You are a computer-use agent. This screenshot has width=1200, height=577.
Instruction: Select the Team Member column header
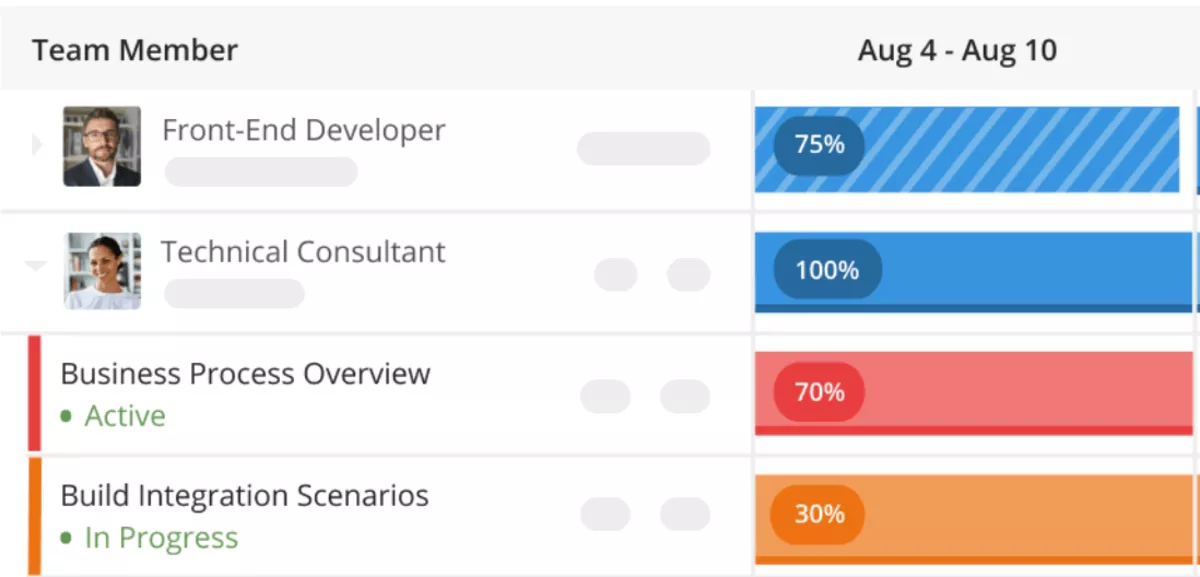click(135, 50)
